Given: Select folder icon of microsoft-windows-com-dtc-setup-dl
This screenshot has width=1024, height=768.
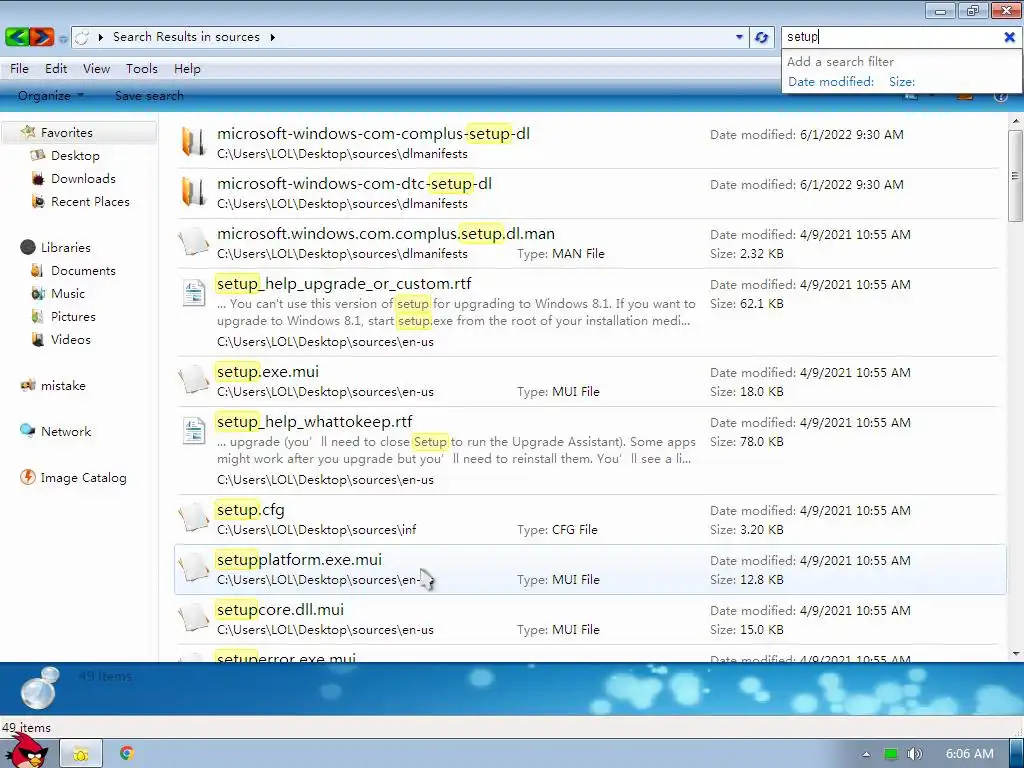Looking at the screenshot, I should coord(193,191).
